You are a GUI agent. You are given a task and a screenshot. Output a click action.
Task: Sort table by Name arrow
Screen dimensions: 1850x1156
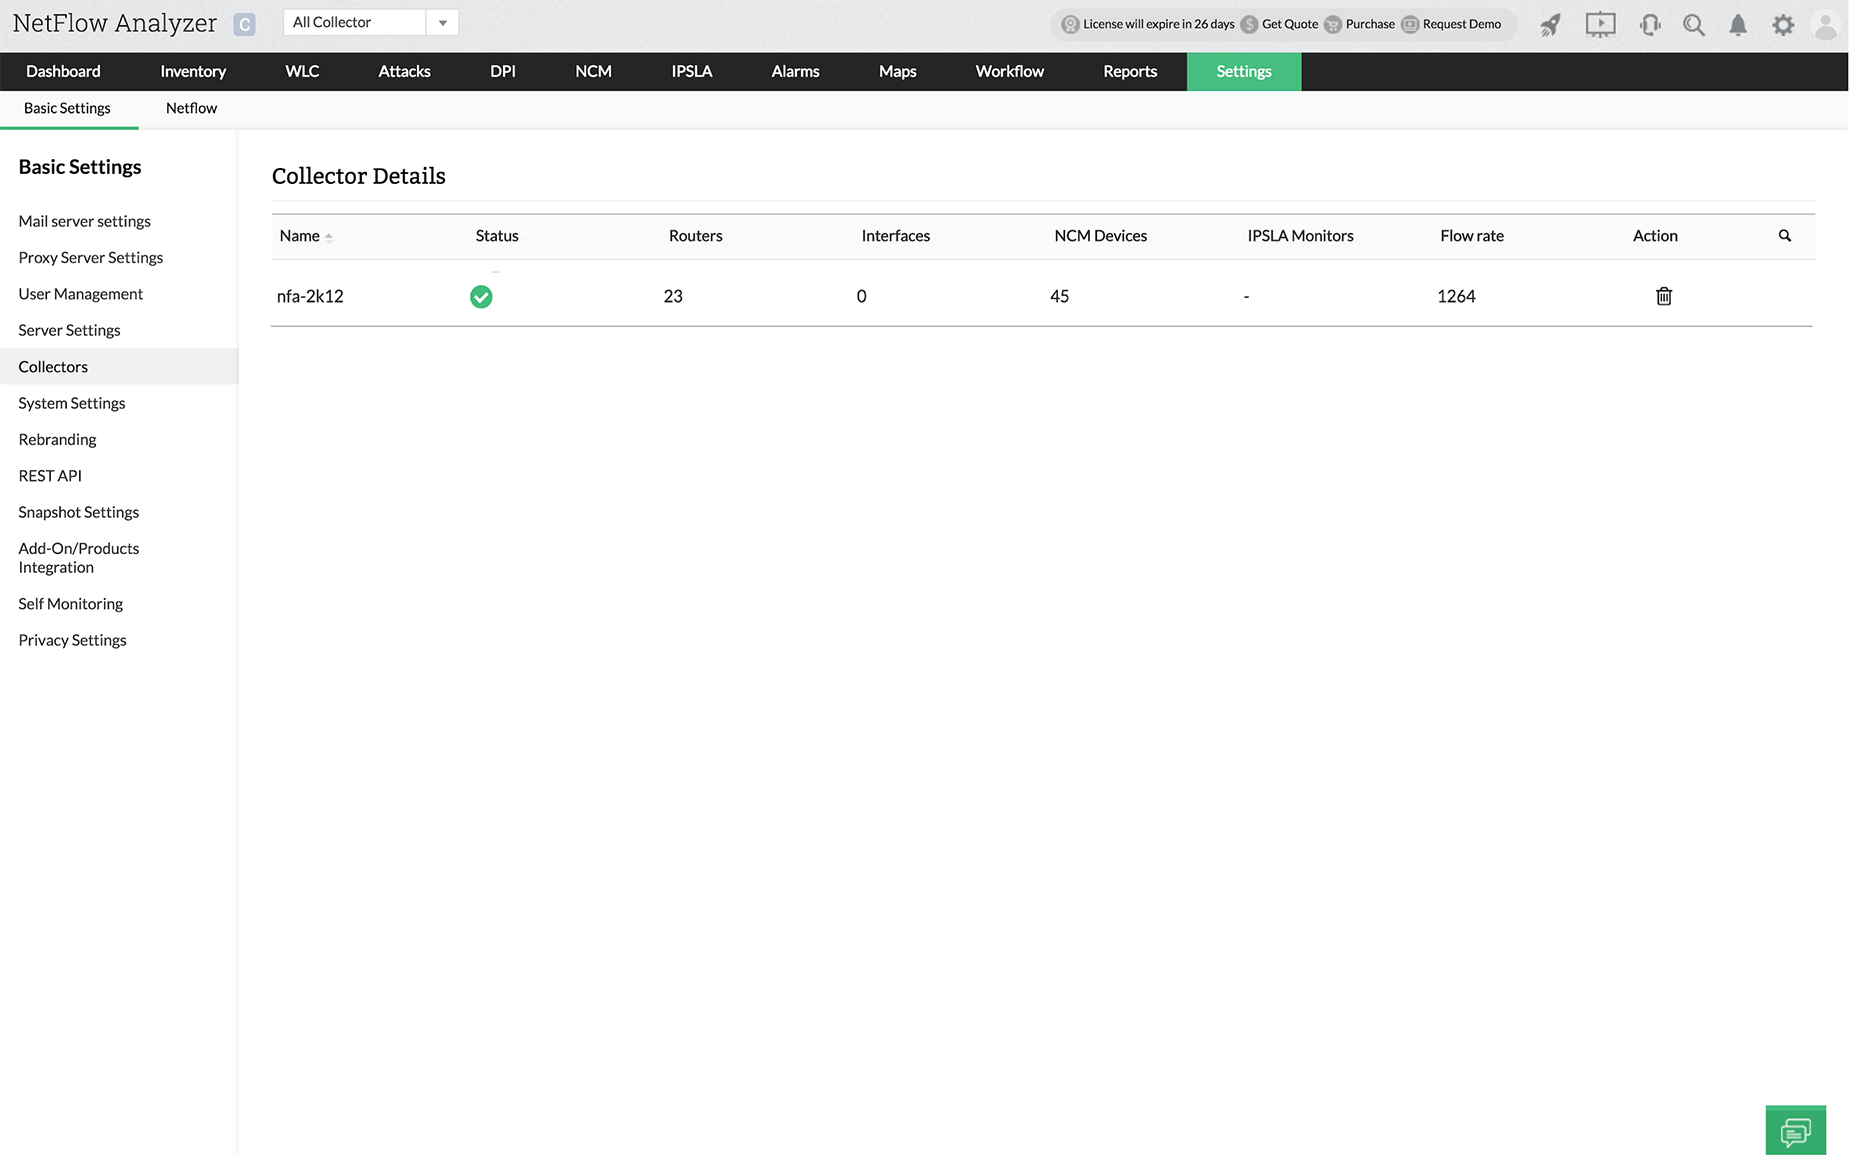point(329,237)
